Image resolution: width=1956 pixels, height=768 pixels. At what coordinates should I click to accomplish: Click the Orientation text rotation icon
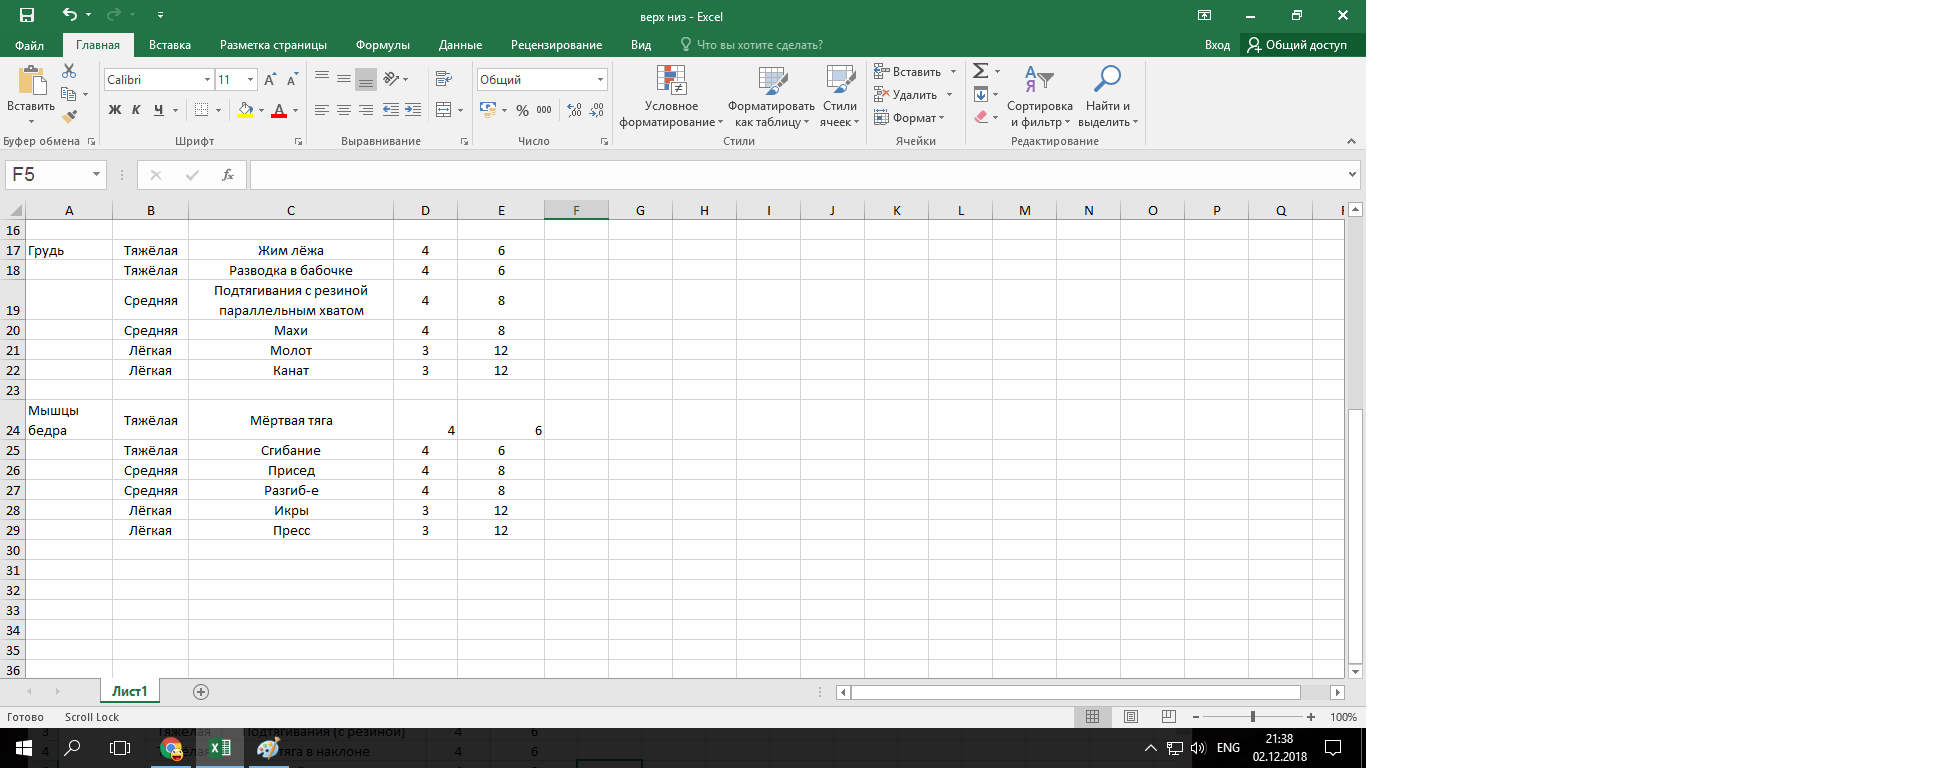[392, 78]
